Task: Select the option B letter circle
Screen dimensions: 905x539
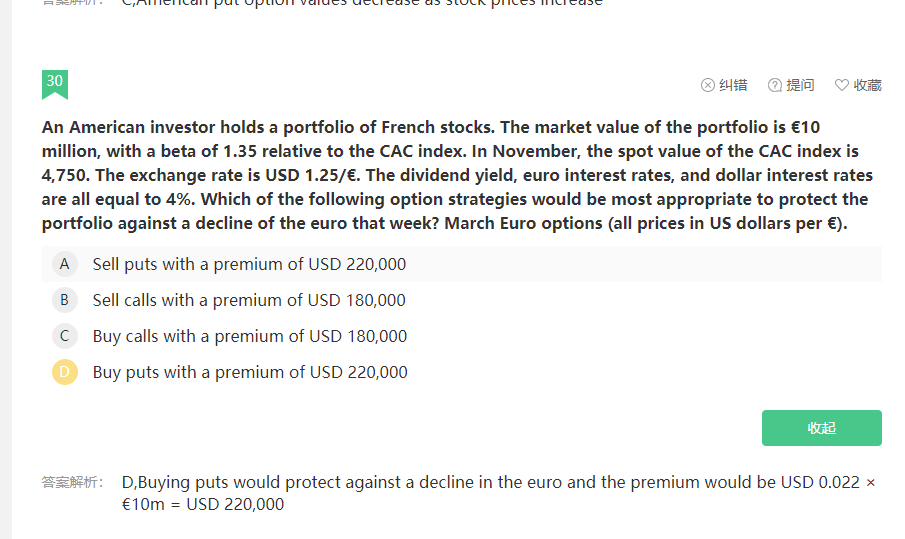Action: point(64,300)
